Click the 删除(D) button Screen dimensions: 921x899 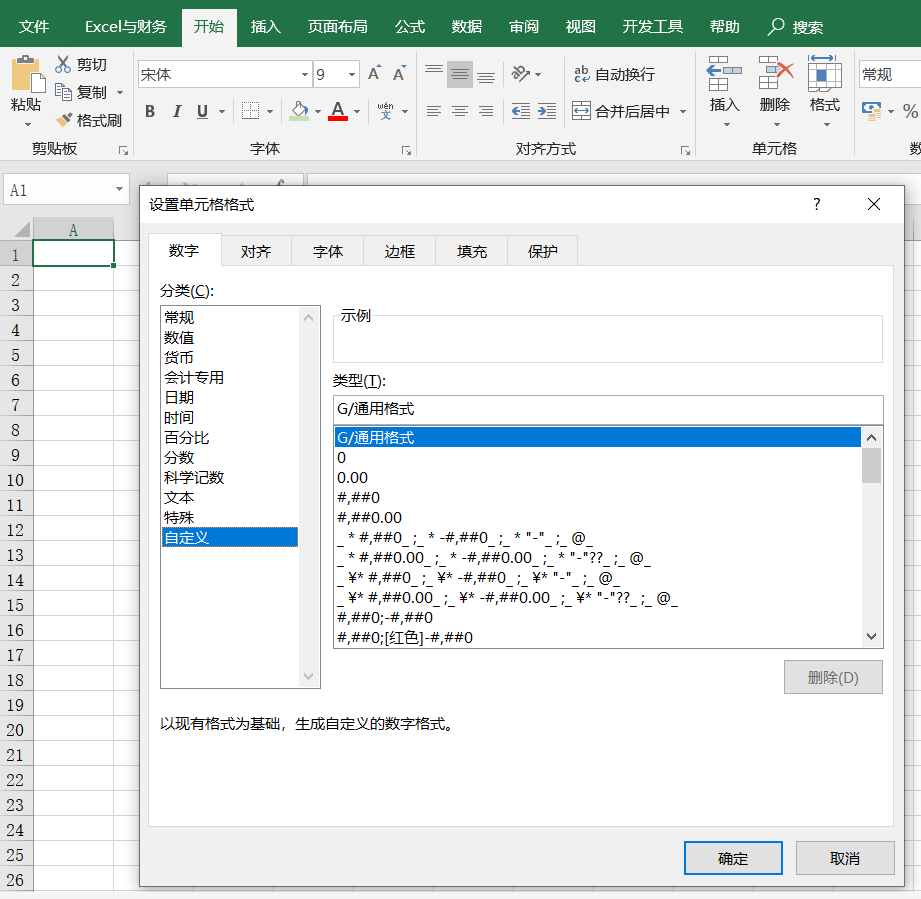pos(833,677)
